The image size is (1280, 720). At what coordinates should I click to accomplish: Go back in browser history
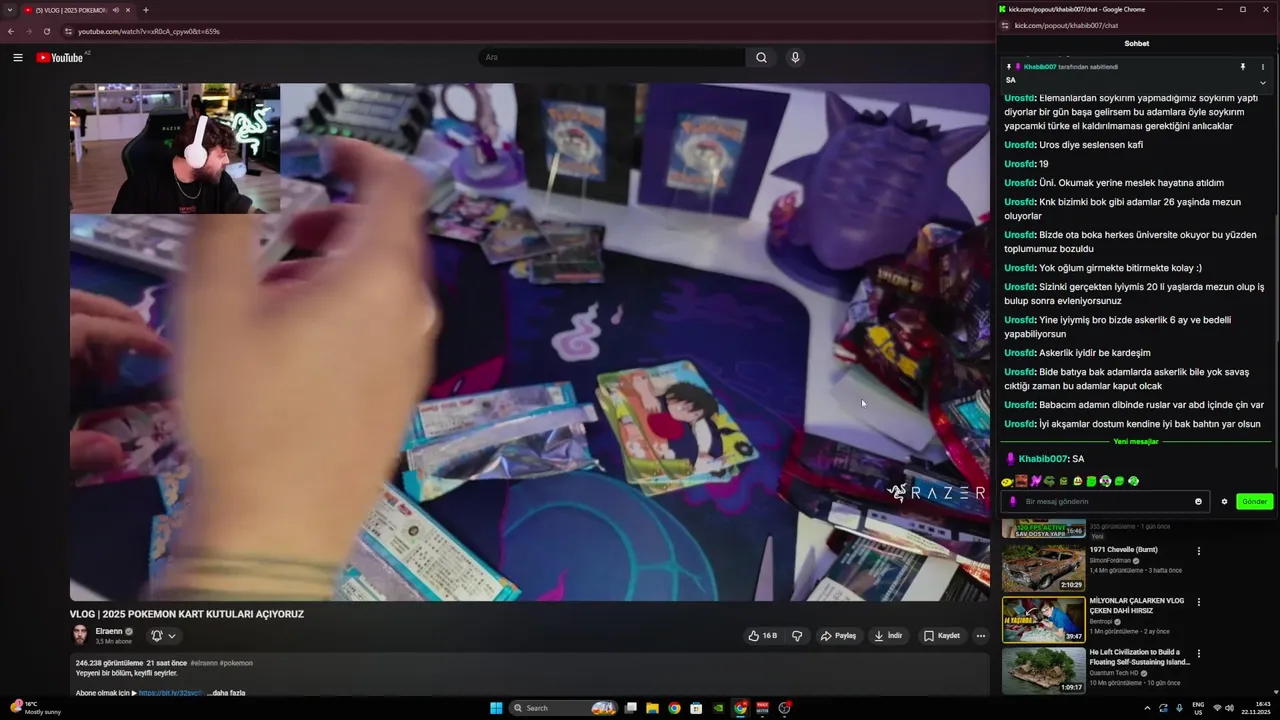[x=11, y=31]
